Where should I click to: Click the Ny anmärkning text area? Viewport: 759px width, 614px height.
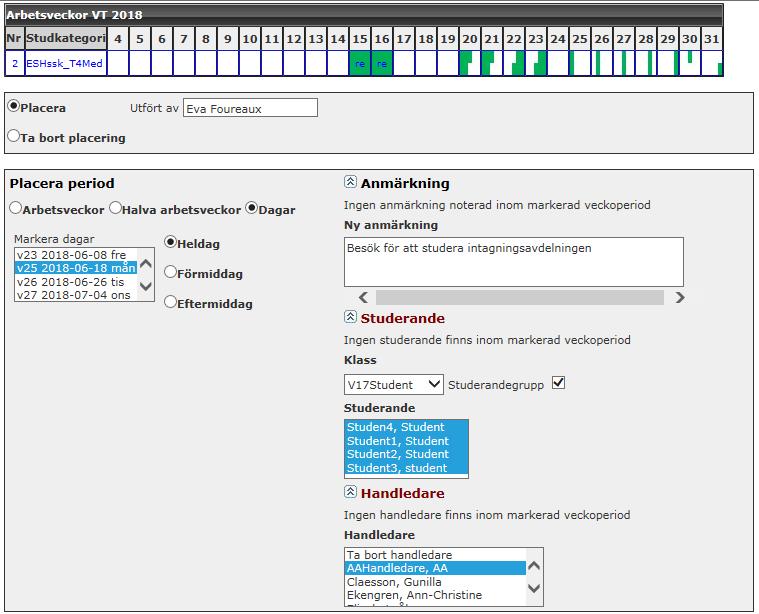click(x=514, y=262)
